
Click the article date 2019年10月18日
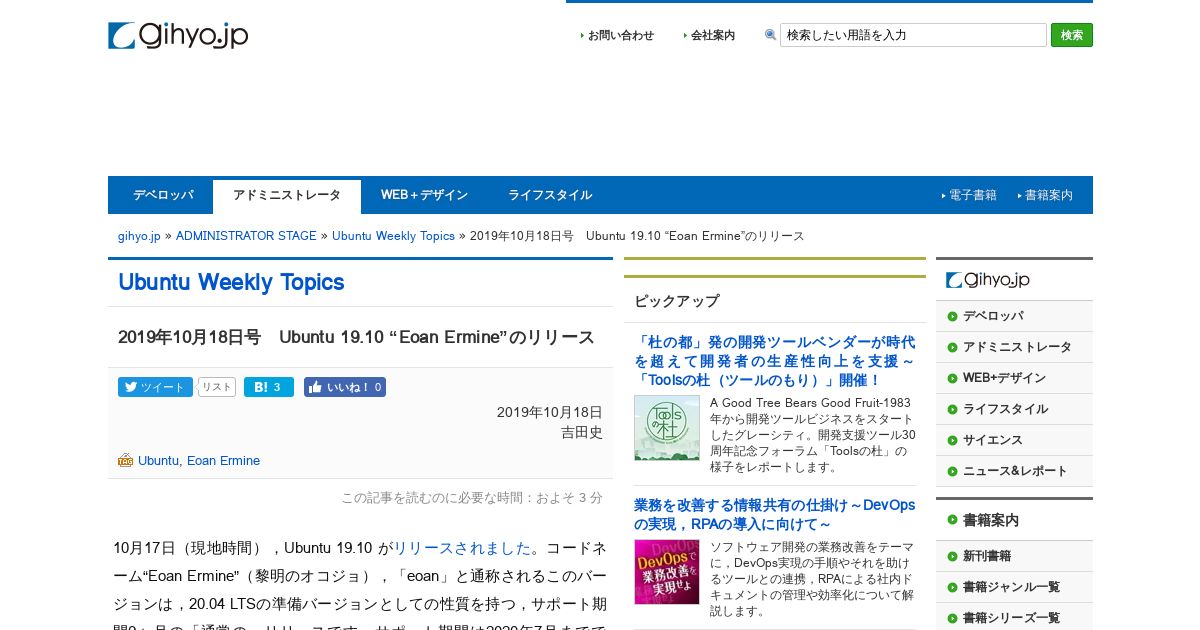[550, 412]
